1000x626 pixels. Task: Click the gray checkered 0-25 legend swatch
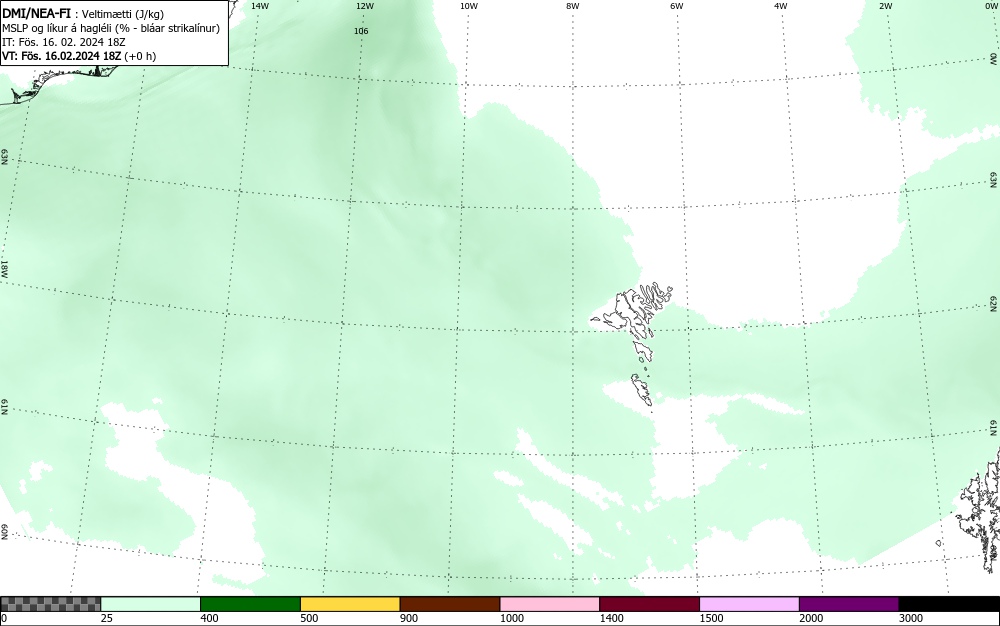[50, 604]
